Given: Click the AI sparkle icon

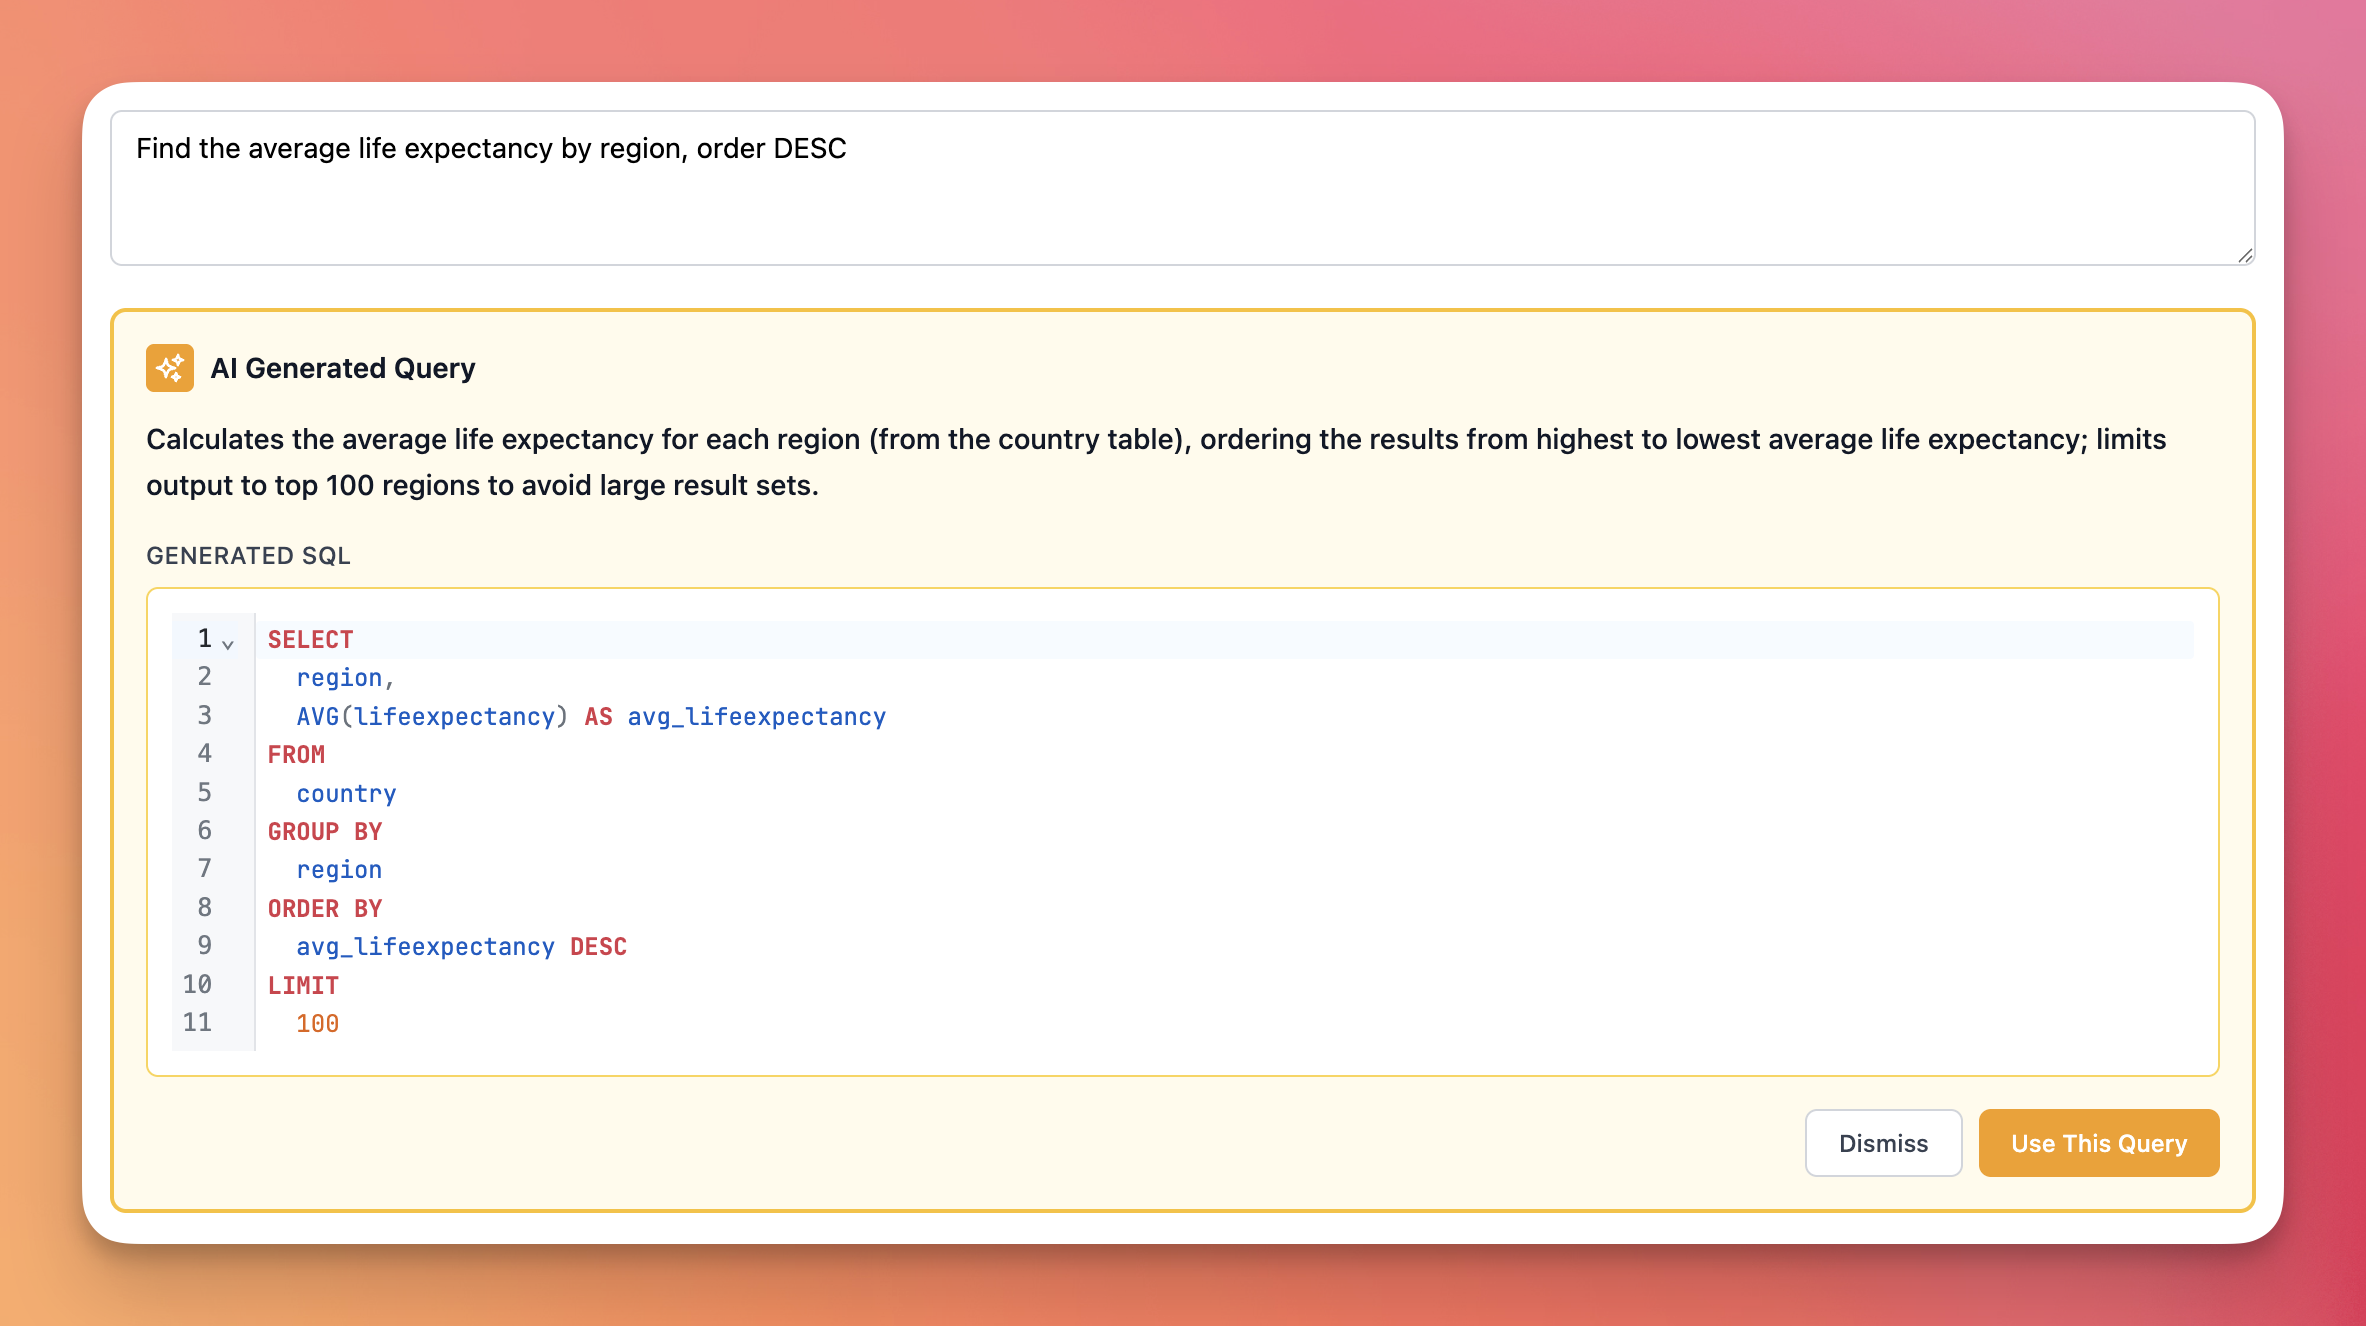Looking at the screenshot, I should coord(170,368).
